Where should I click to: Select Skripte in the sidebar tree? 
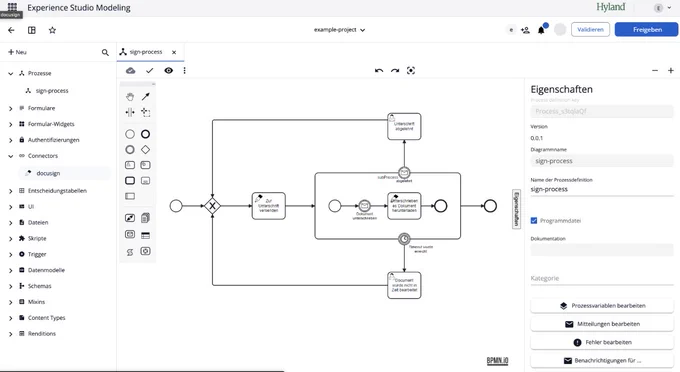(x=37, y=238)
